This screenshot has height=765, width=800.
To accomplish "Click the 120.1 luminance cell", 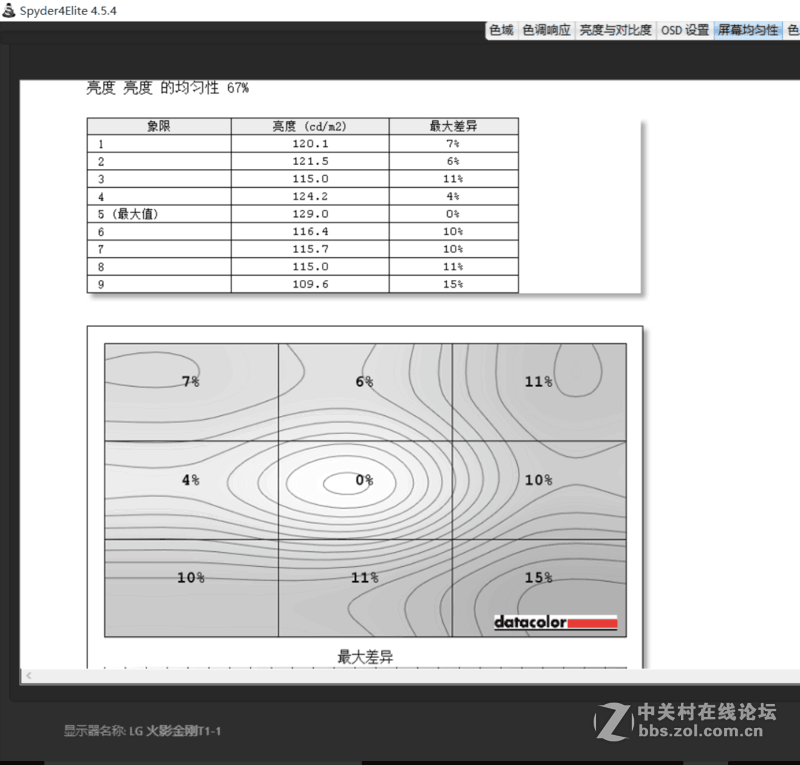I will 310,143.
